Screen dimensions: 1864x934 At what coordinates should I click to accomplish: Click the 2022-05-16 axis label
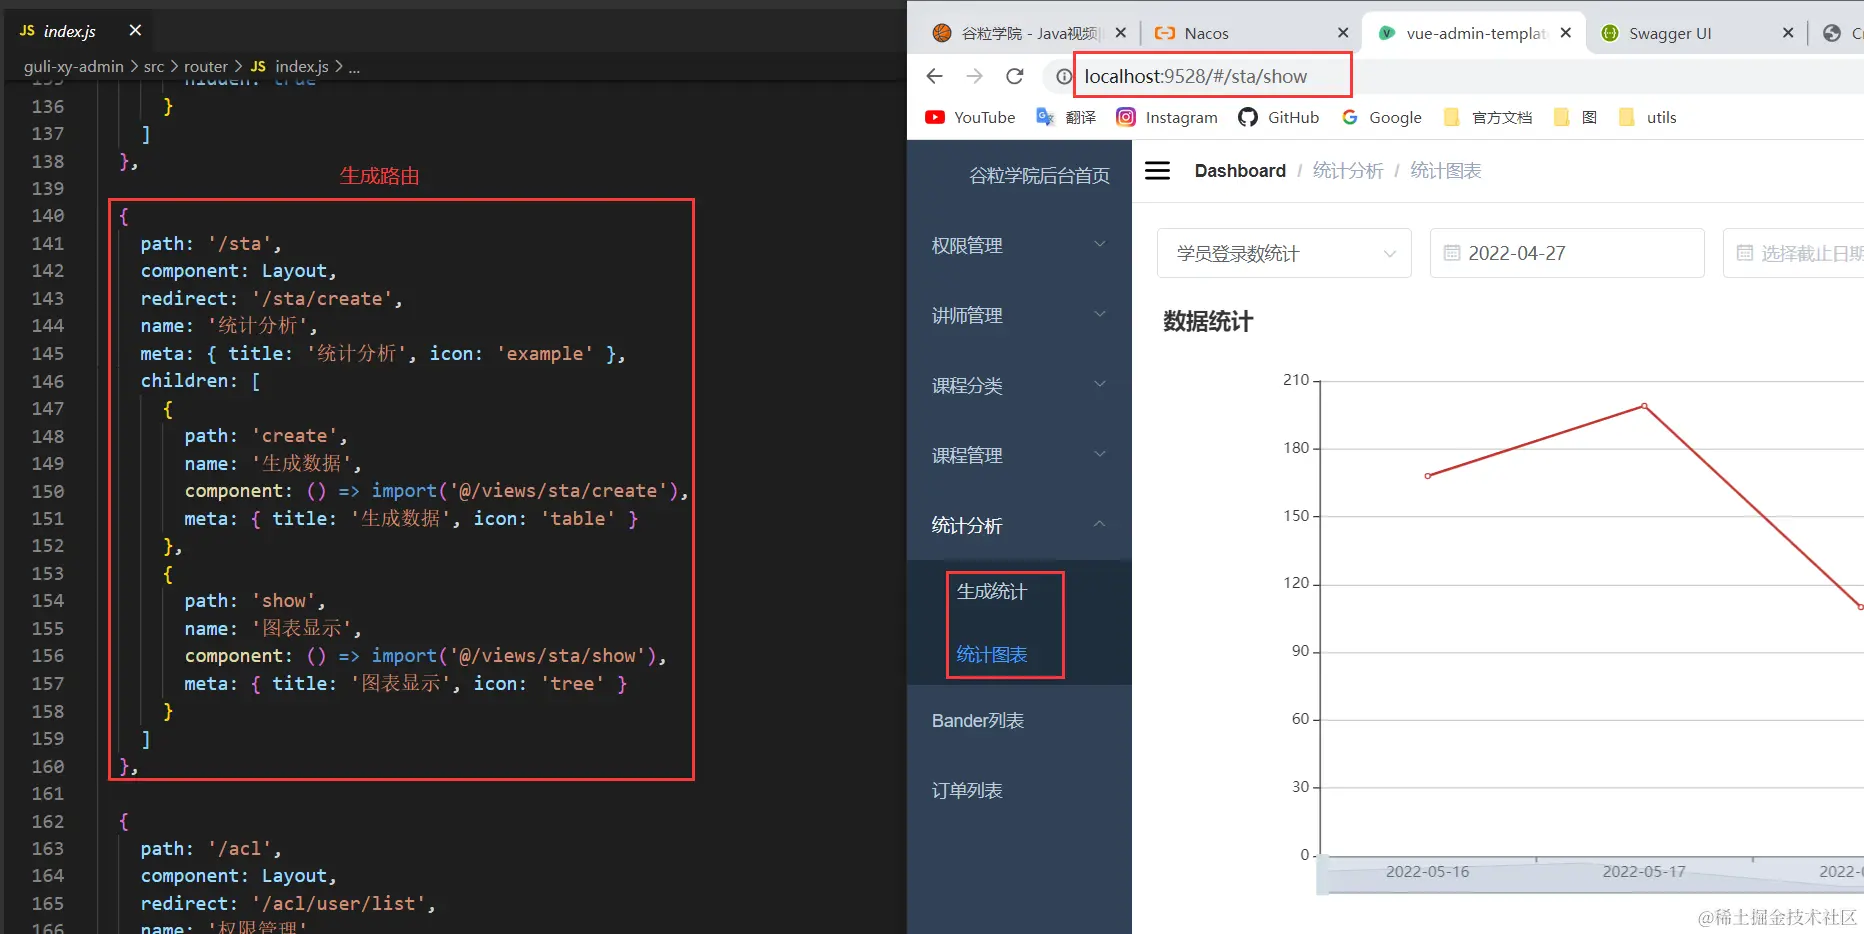pos(1427,872)
